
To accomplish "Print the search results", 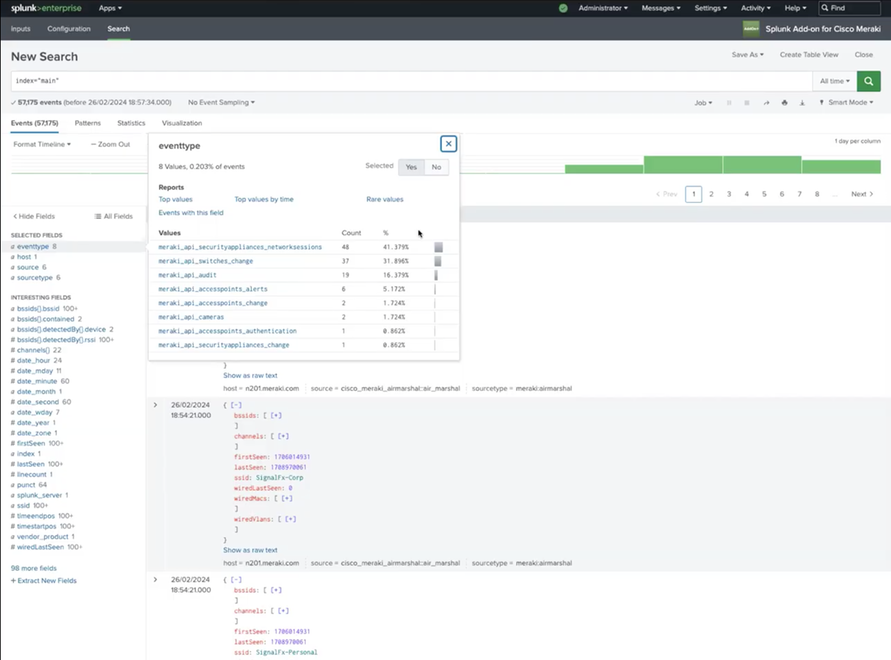I will (785, 102).
